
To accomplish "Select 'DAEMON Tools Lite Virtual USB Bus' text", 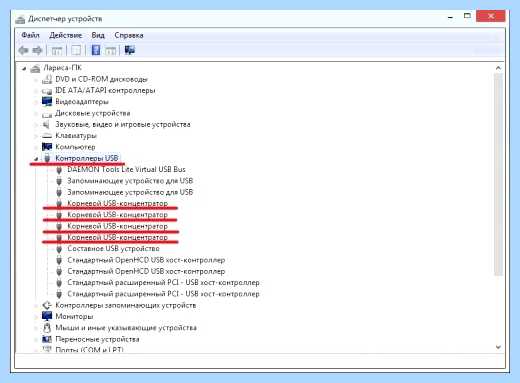I will (126, 169).
